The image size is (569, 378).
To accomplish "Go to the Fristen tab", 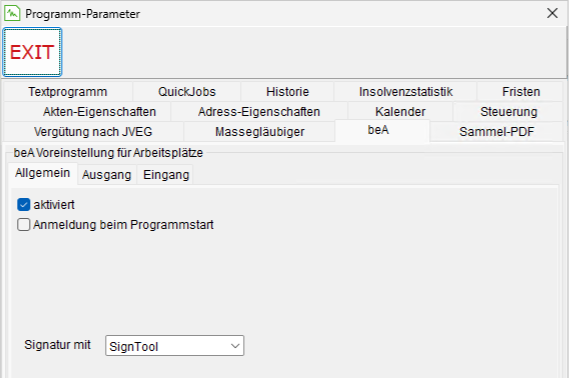I will click(x=521, y=91).
